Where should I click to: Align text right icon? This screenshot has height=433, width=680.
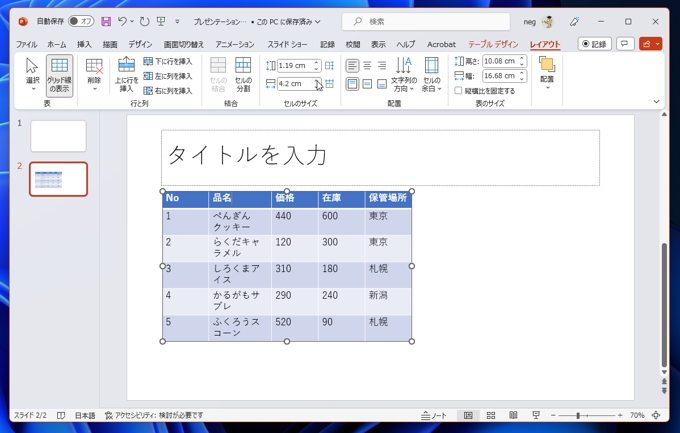click(382, 66)
